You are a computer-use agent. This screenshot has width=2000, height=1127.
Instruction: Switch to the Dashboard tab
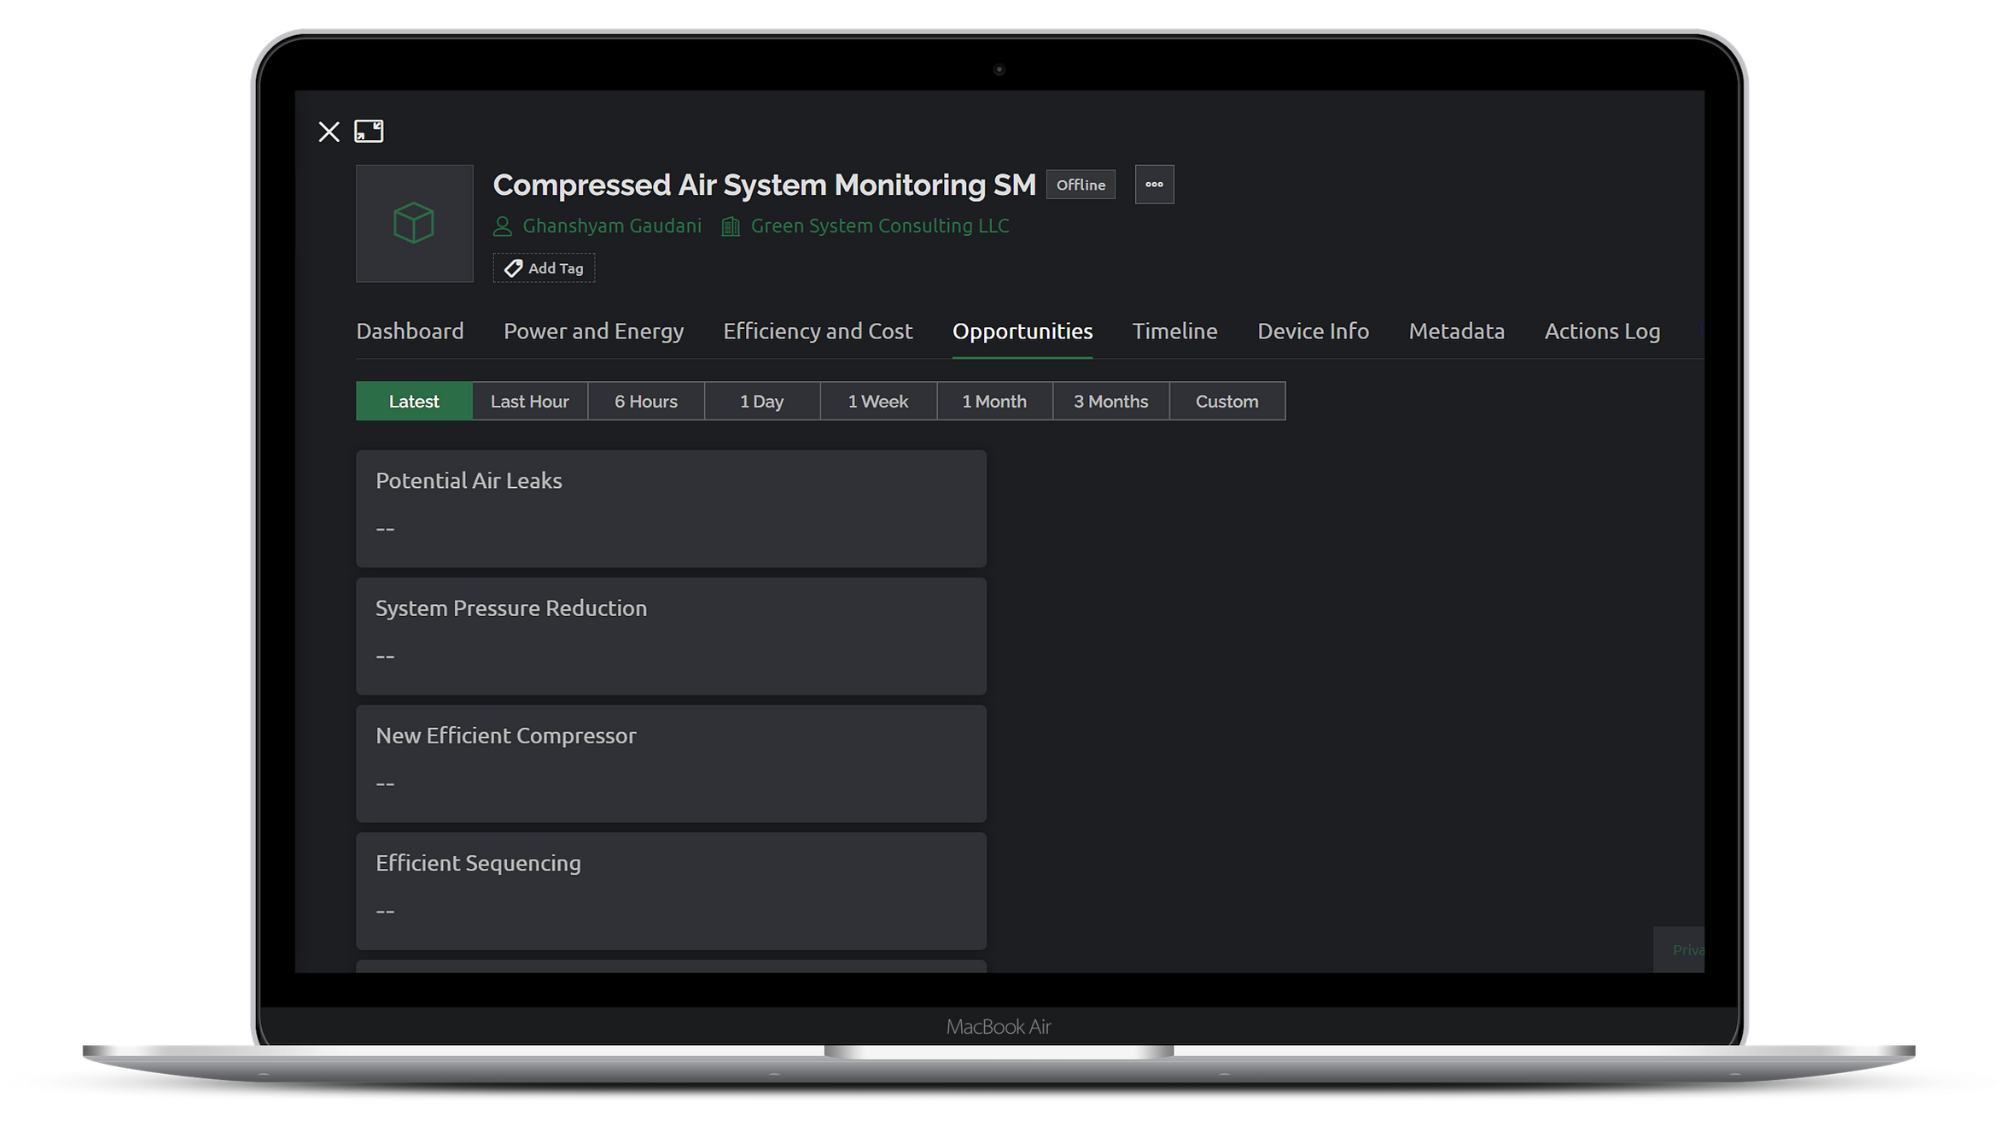pos(410,331)
